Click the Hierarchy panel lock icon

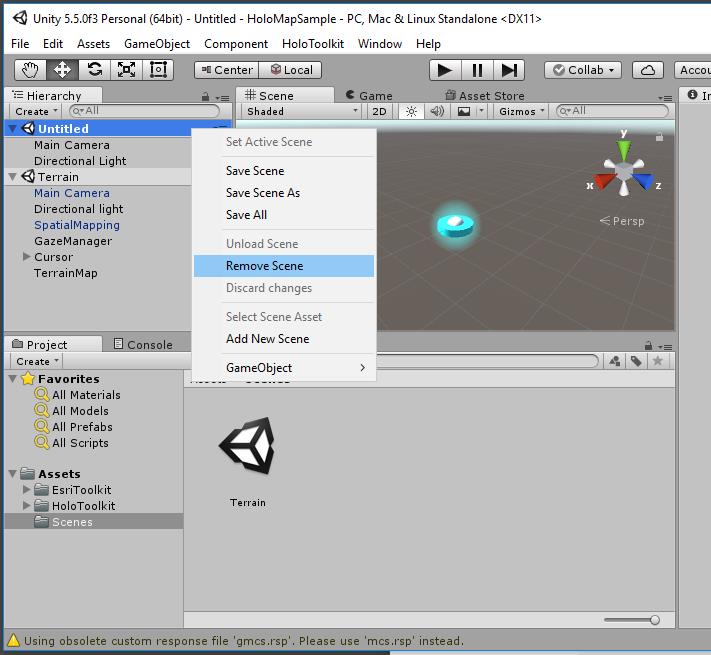(x=205, y=97)
